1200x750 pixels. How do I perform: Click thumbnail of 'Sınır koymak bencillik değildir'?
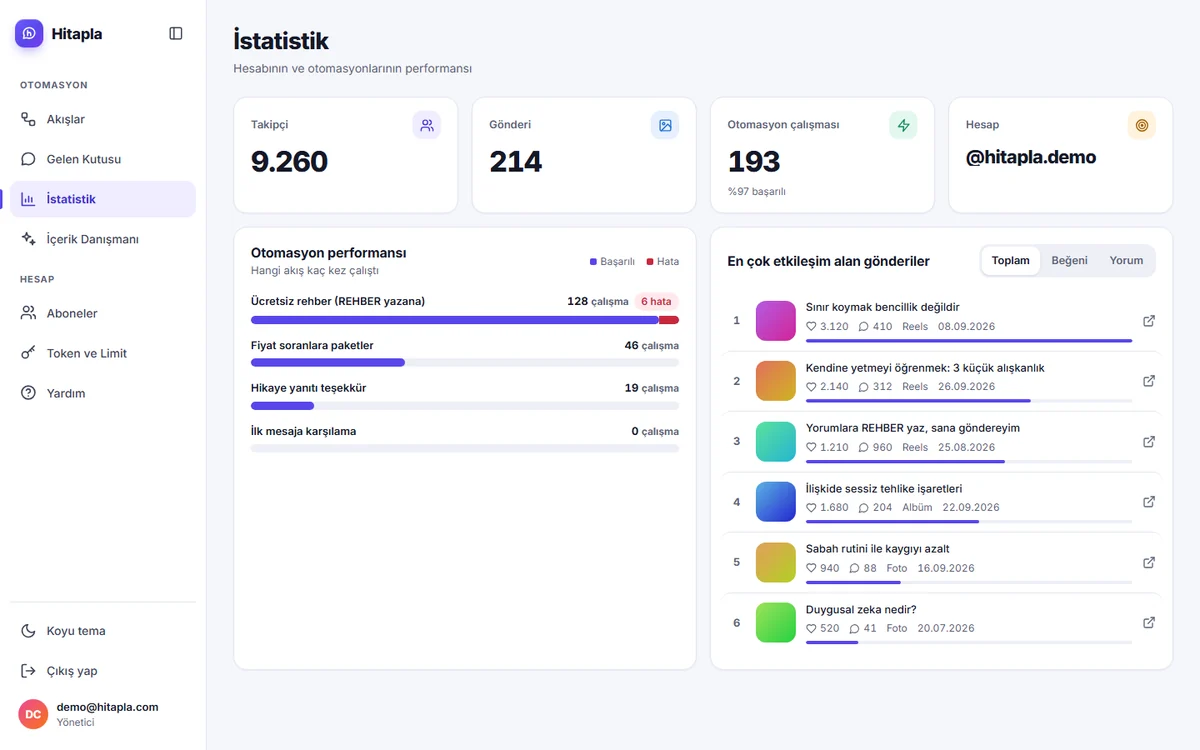(775, 321)
